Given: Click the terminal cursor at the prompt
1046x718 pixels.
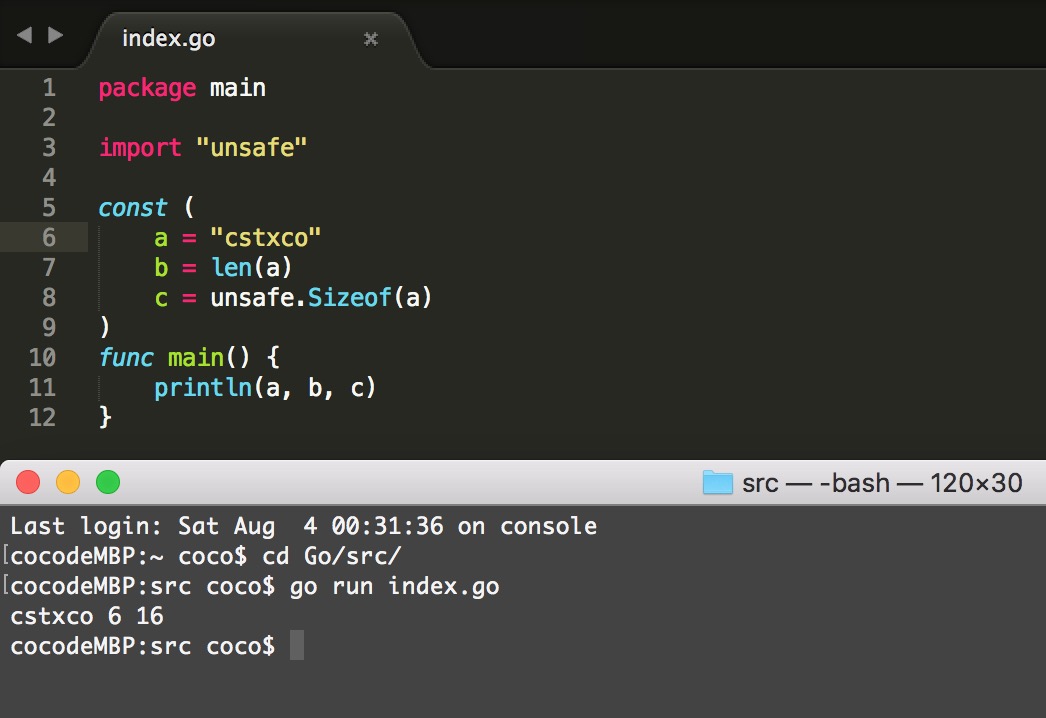Looking at the screenshot, I should 296,646.
